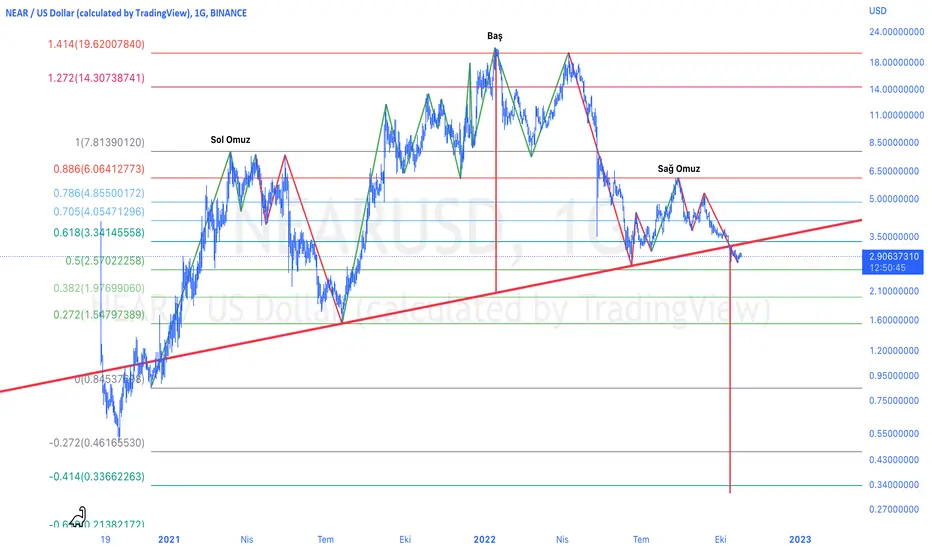932x550 pixels.
Task: Click the 18.00000000 price axis value
Action: [896, 62]
